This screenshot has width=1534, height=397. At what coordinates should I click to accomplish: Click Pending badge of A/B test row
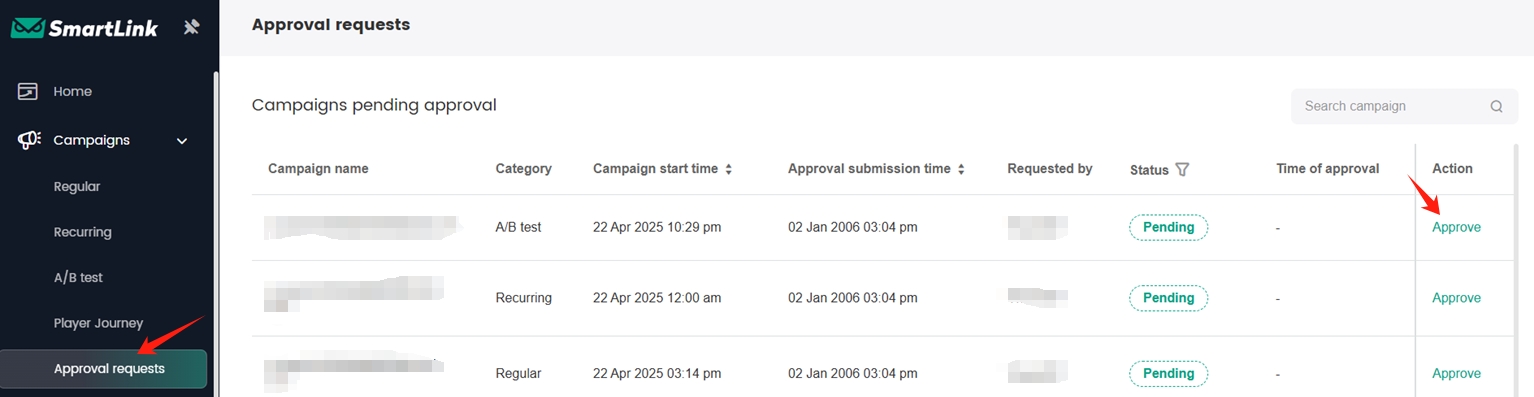pyautogui.click(x=1168, y=227)
